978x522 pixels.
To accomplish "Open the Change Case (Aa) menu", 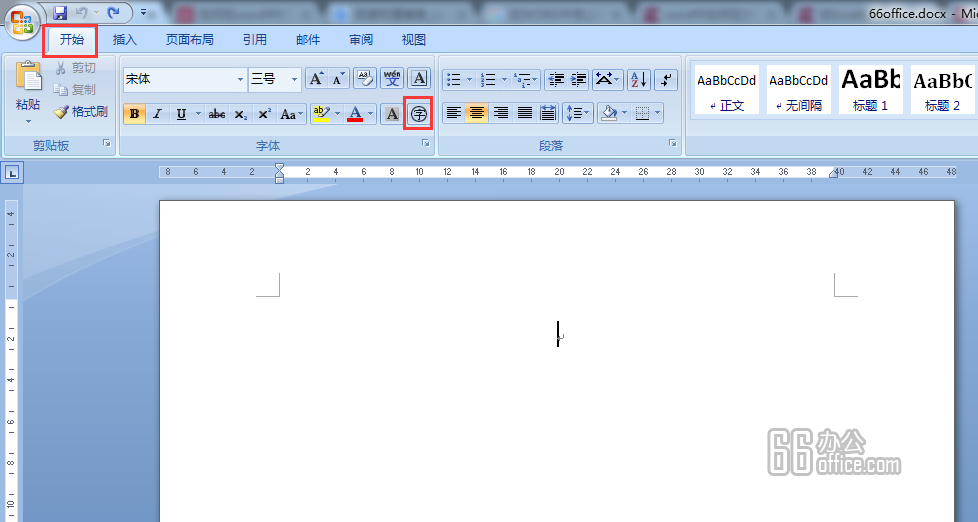I will click(x=291, y=114).
